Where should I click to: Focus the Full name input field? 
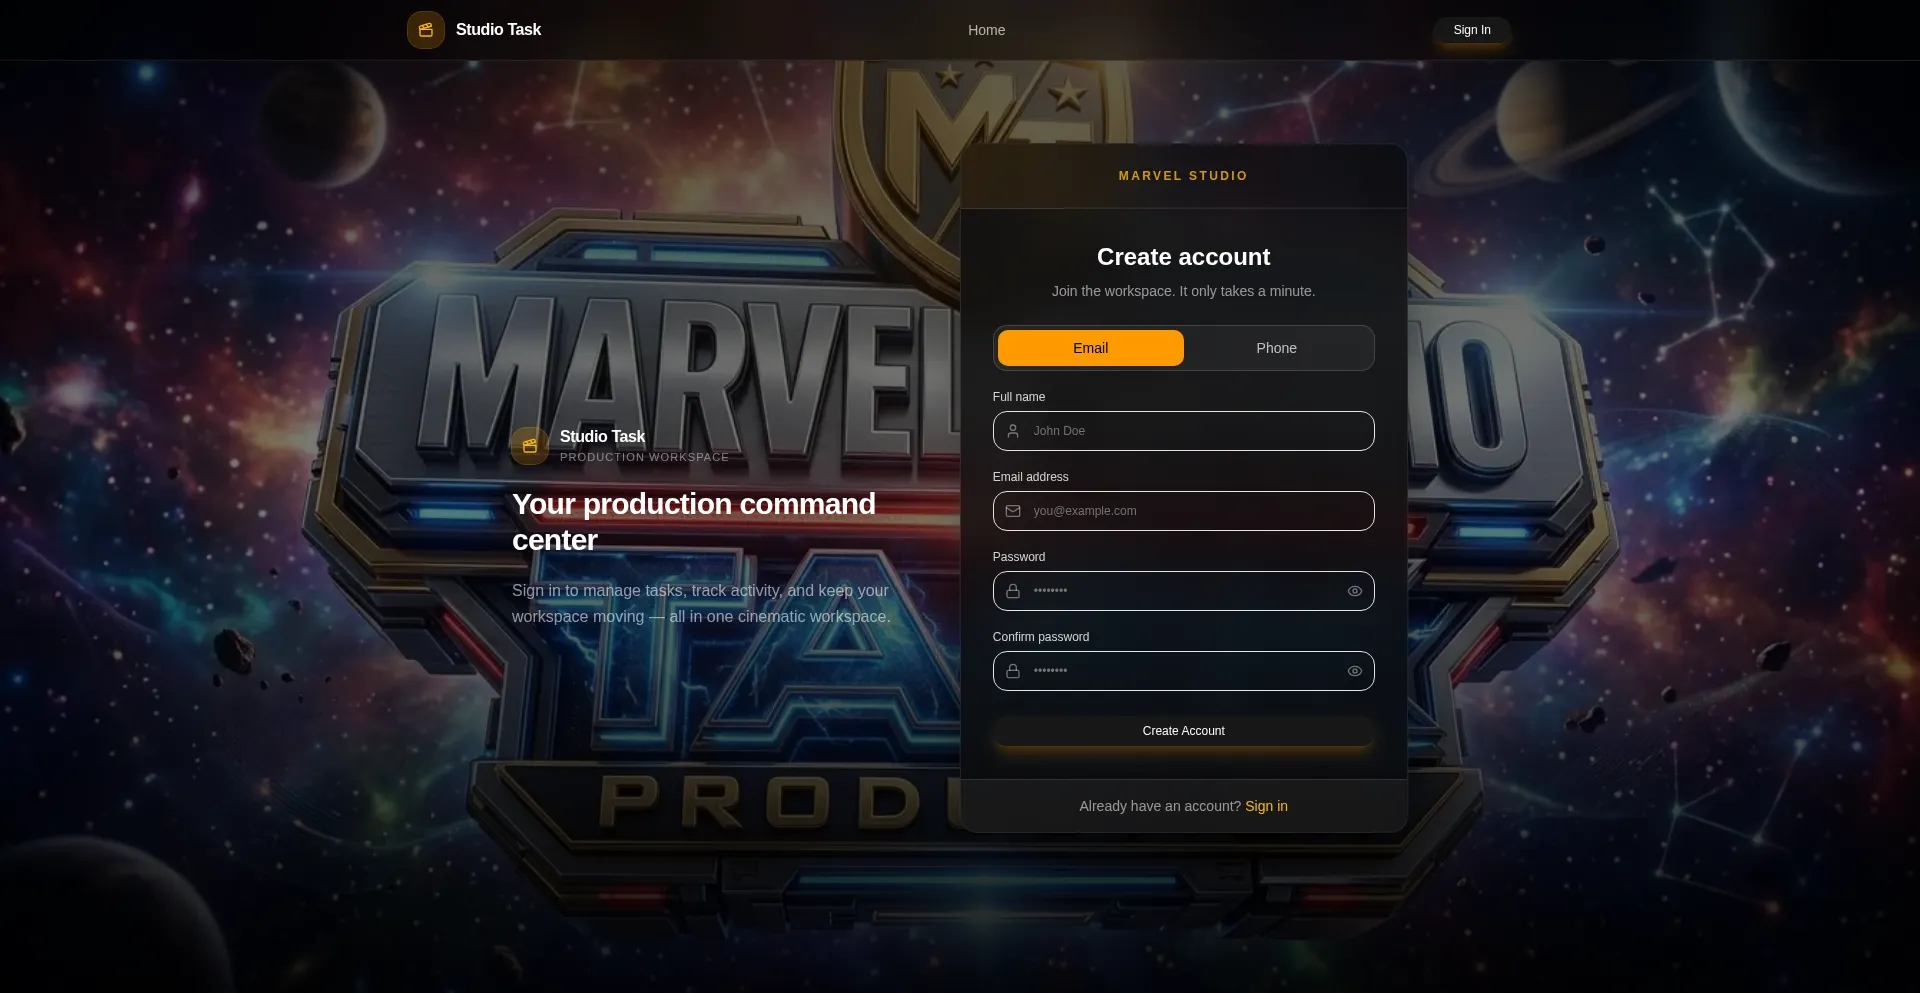pyautogui.click(x=1184, y=431)
